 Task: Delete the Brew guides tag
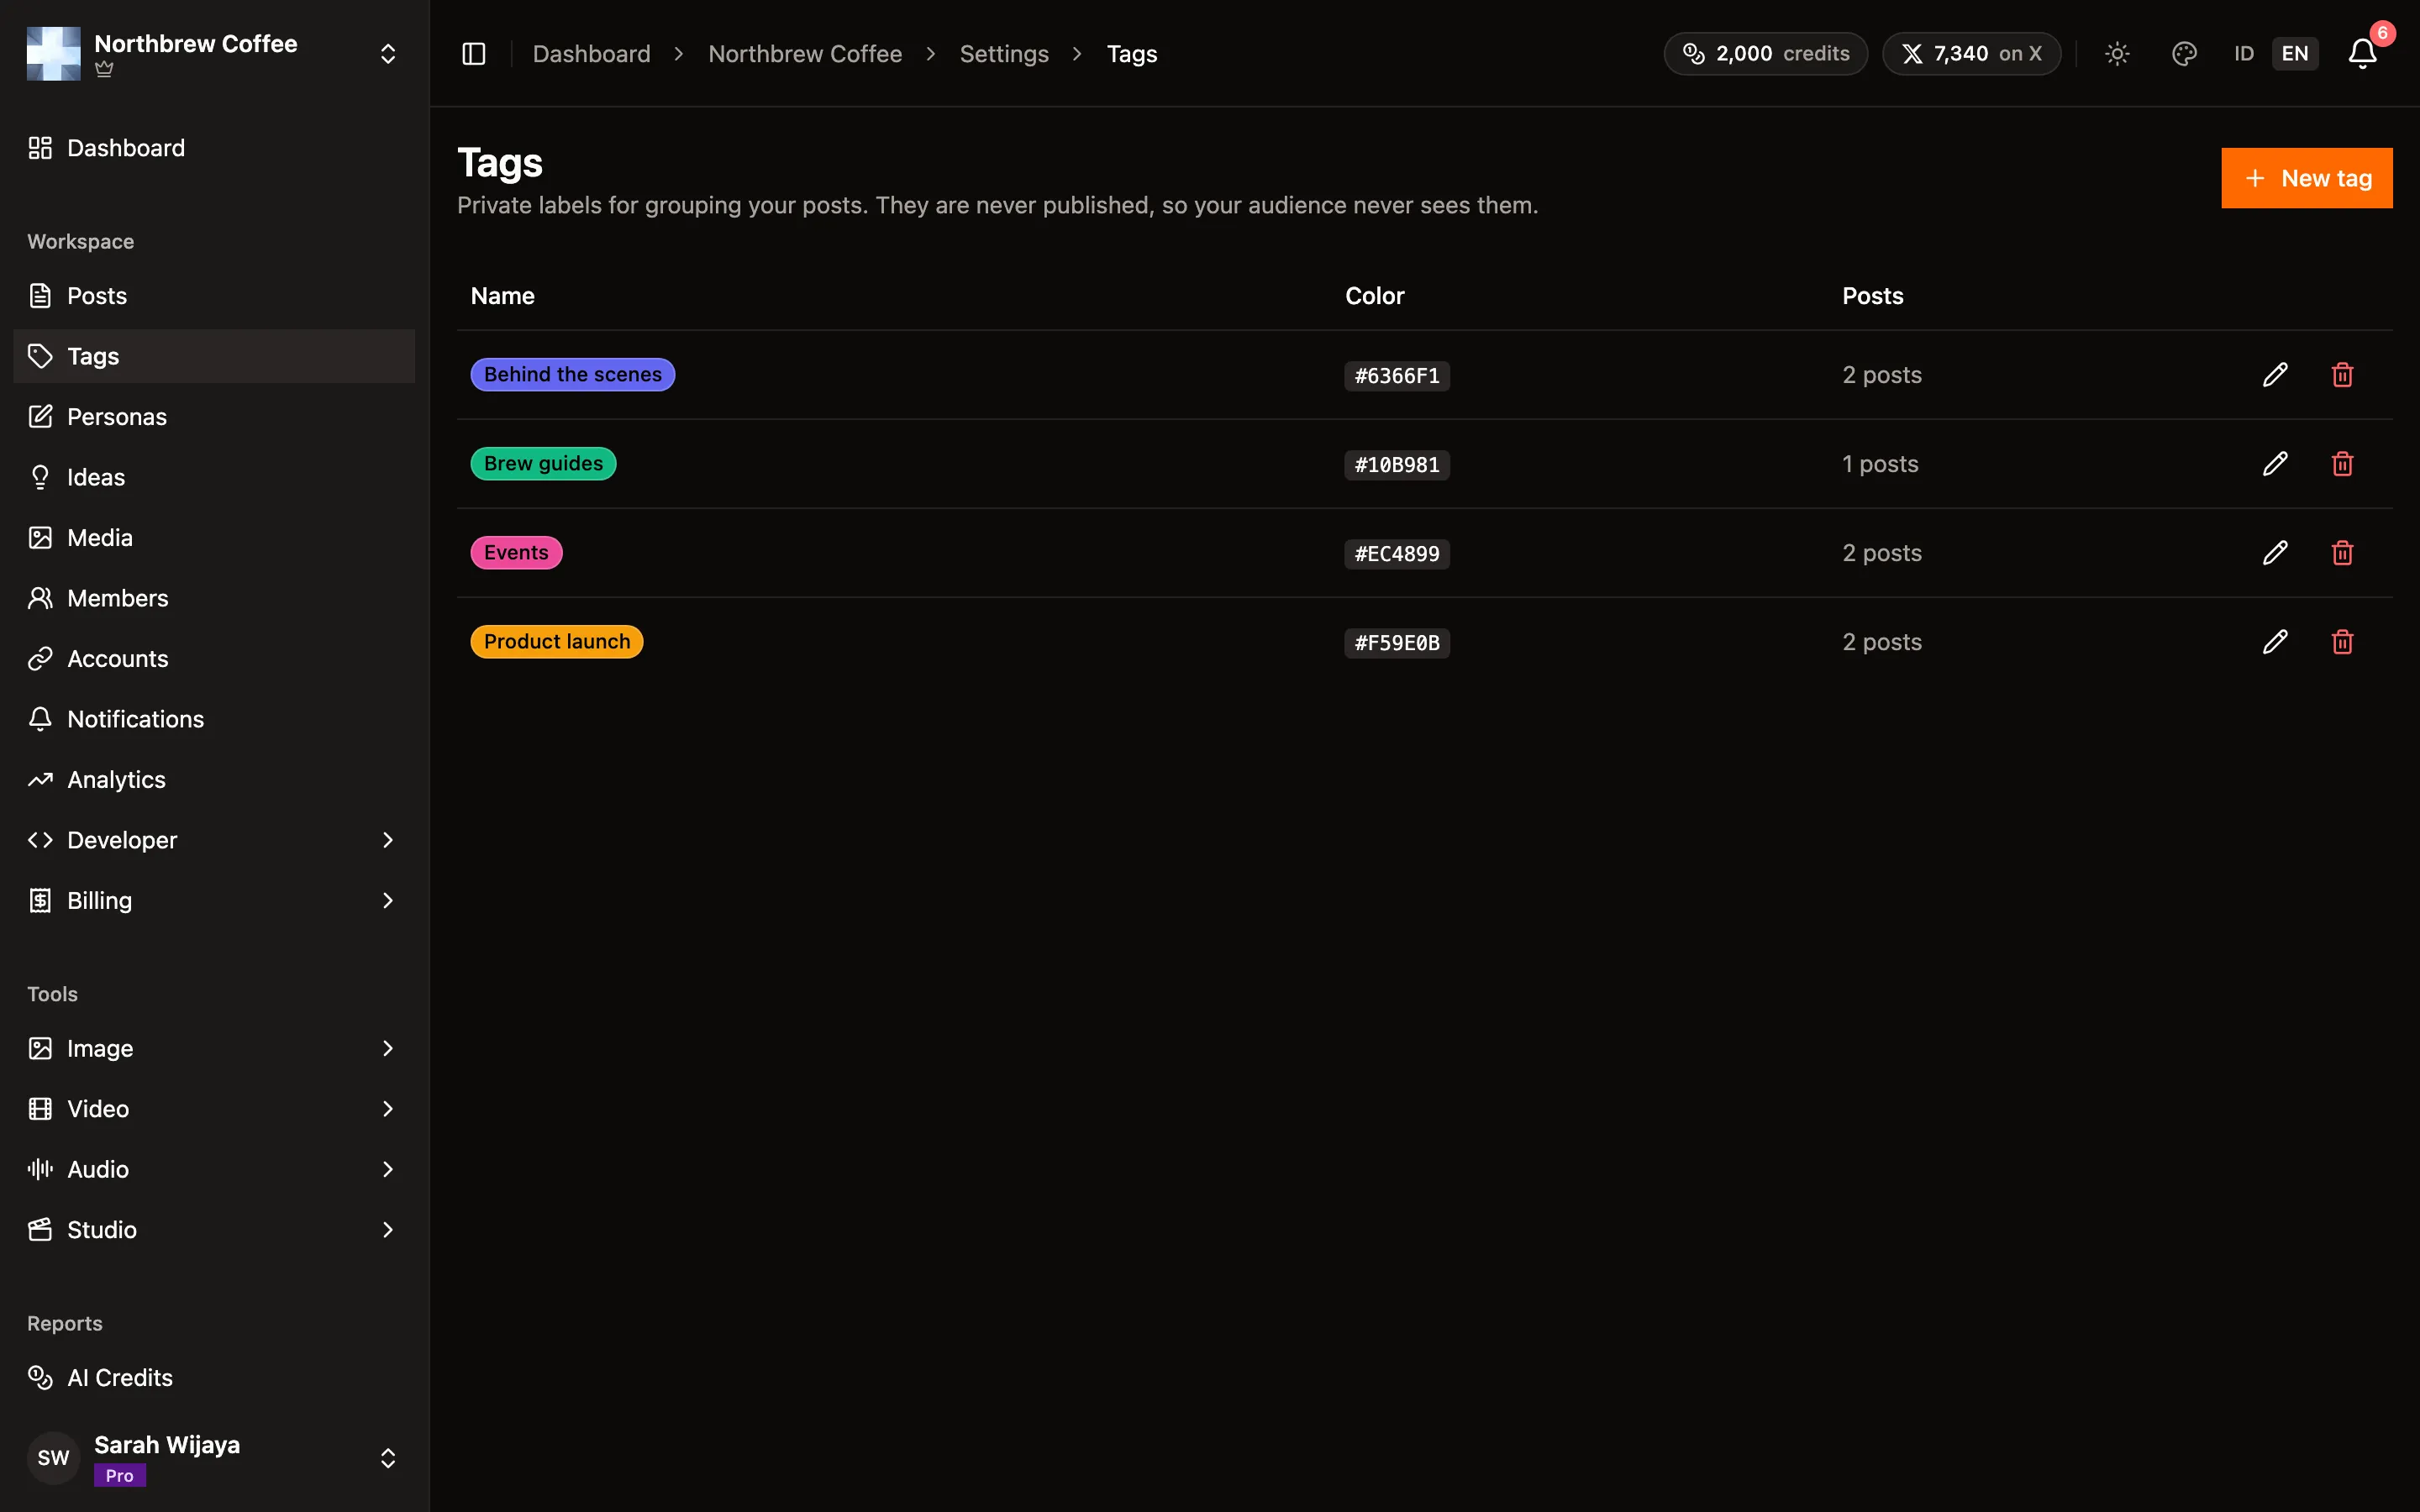[x=2342, y=464]
